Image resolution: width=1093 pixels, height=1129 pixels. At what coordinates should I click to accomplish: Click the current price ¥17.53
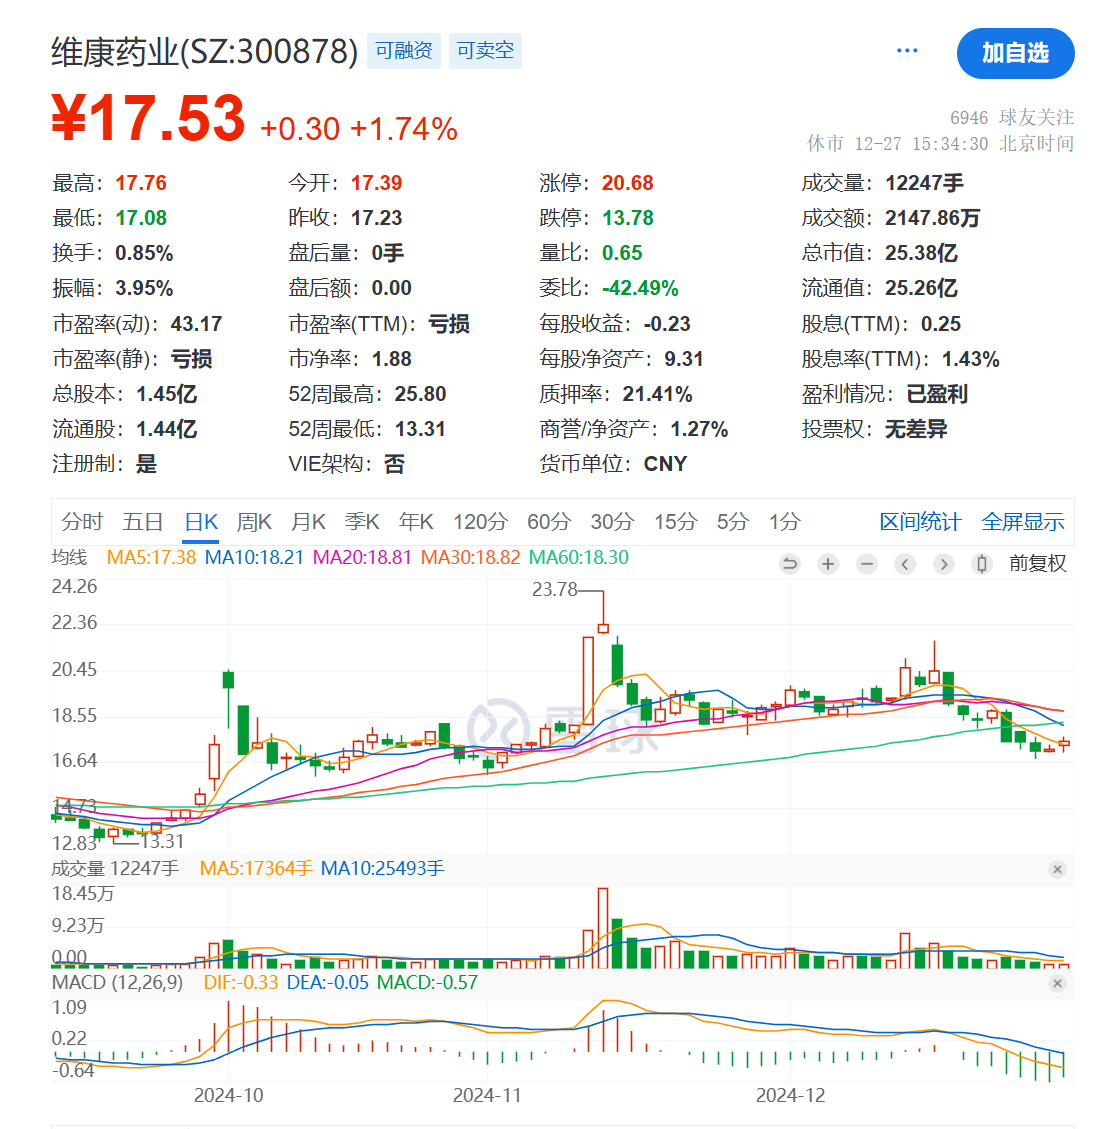(148, 118)
